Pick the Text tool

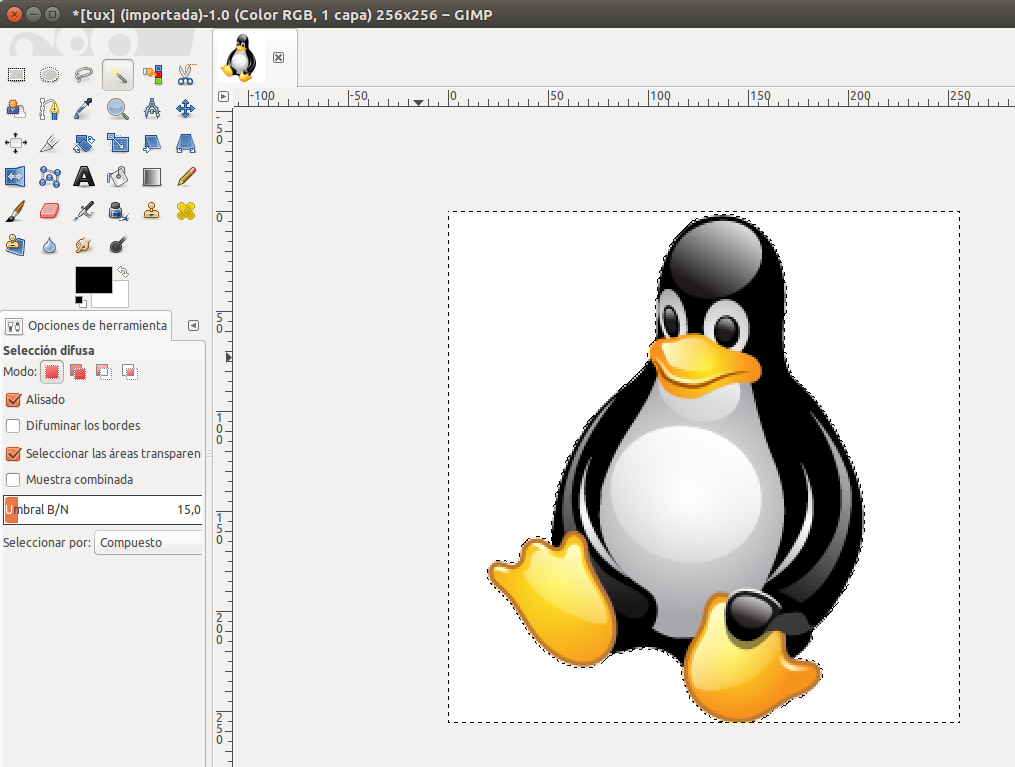pyautogui.click(x=83, y=176)
